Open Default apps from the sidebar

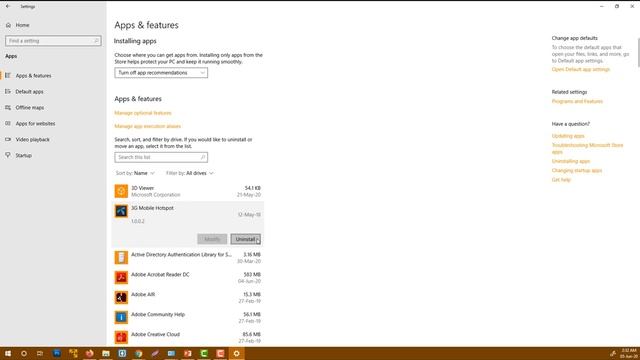pyautogui.click(x=29, y=91)
